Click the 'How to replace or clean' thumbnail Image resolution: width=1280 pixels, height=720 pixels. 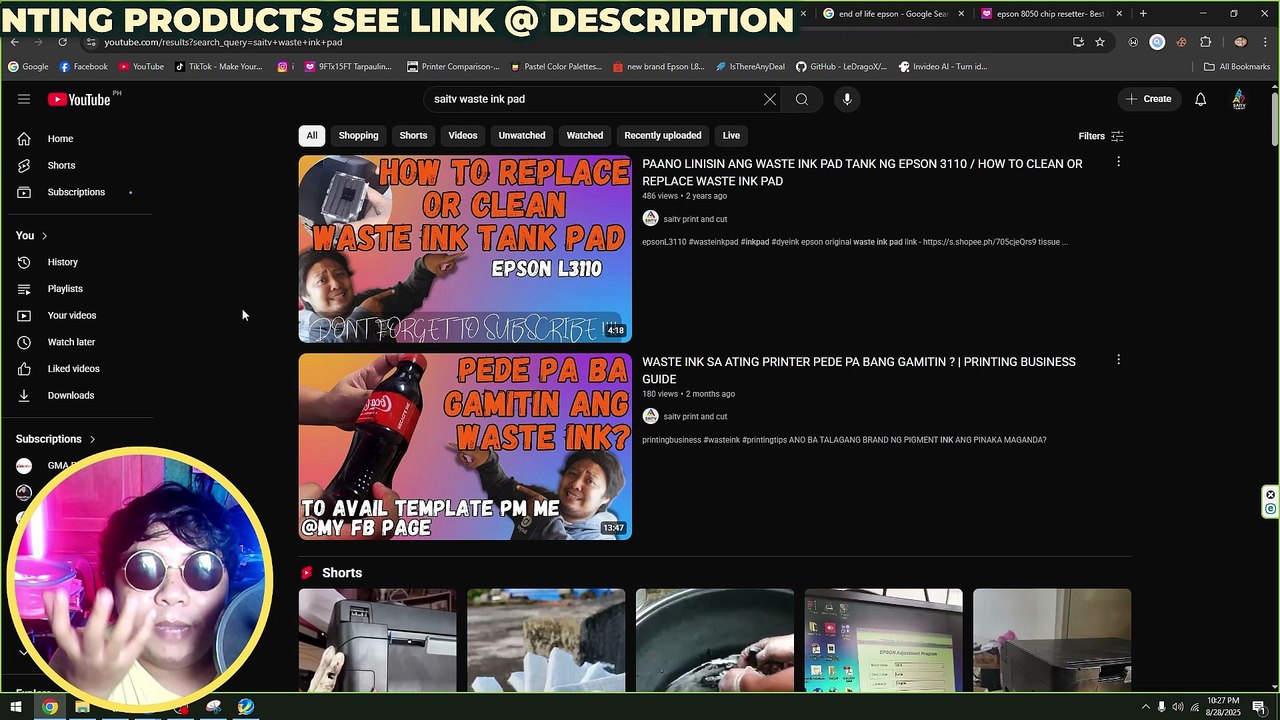point(465,249)
